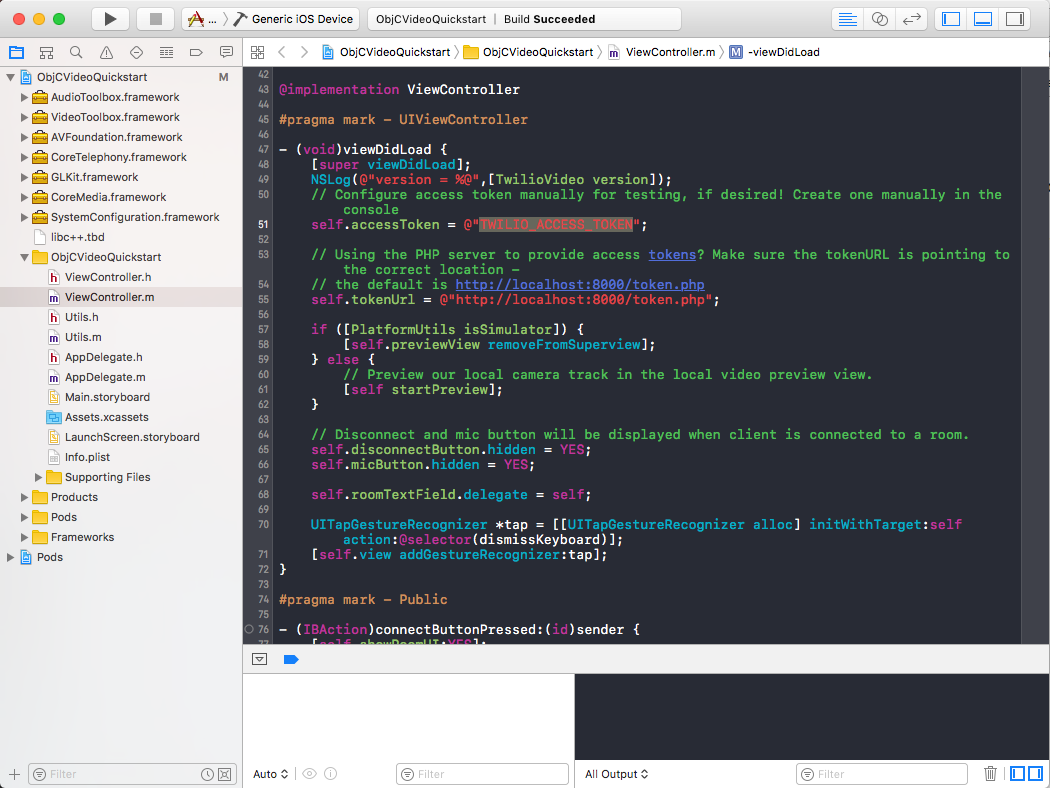Hide the debug area with toggle button

tap(260, 659)
